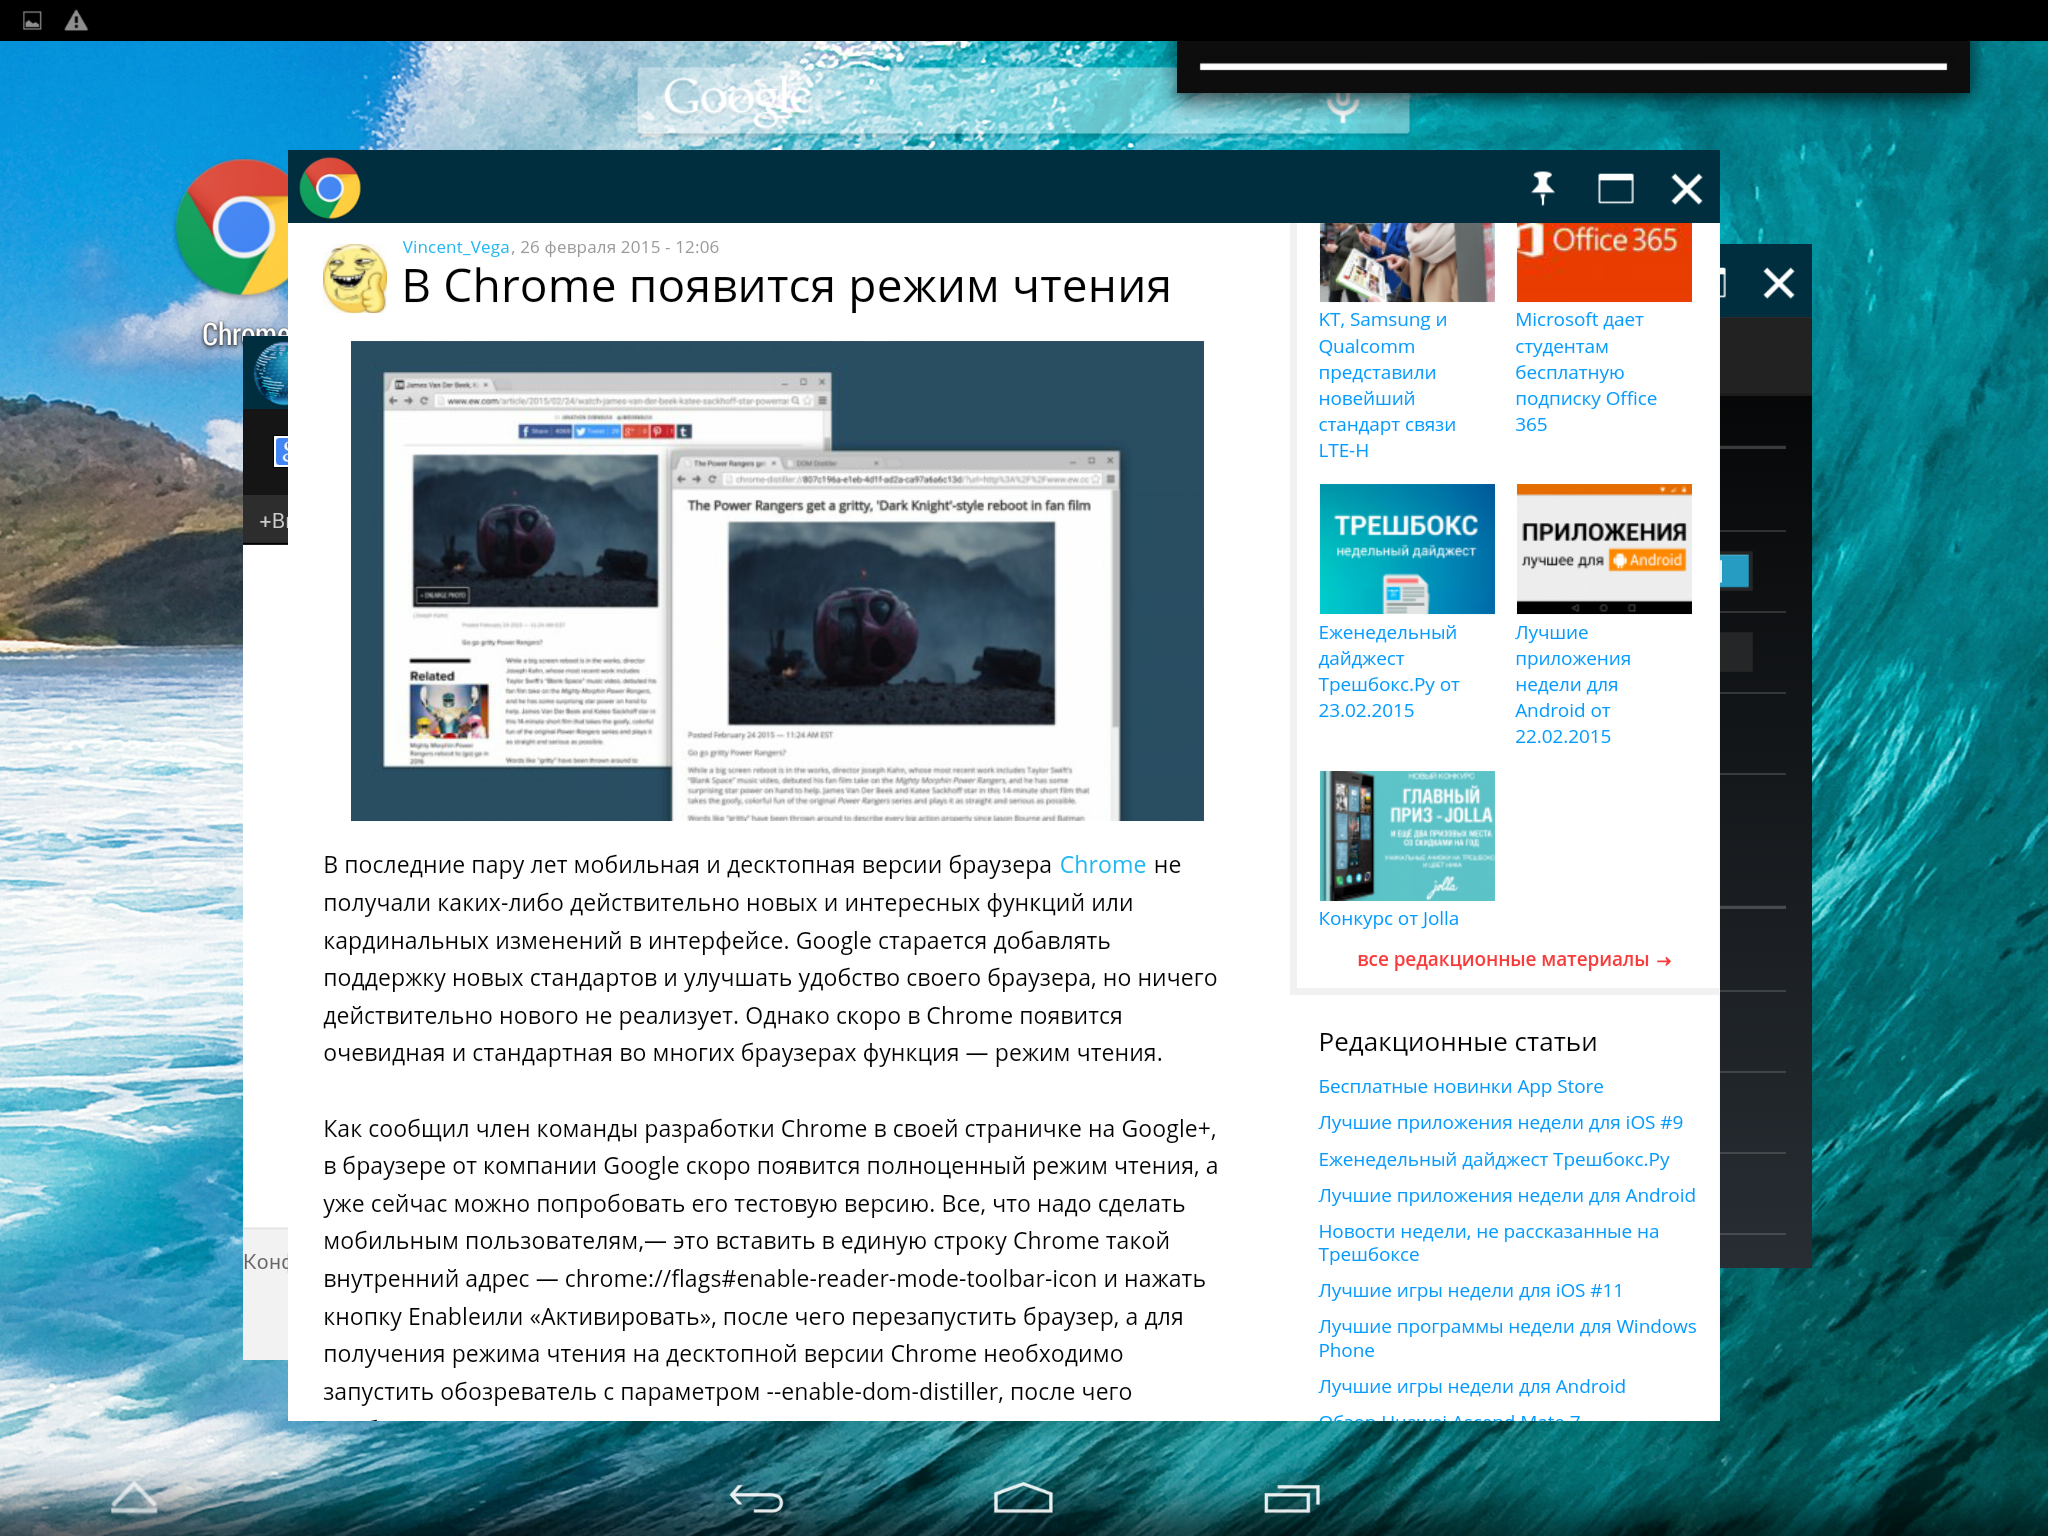
Task: Click the article title В Chrome появится режим чтения
Action: (x=786, y=287)
